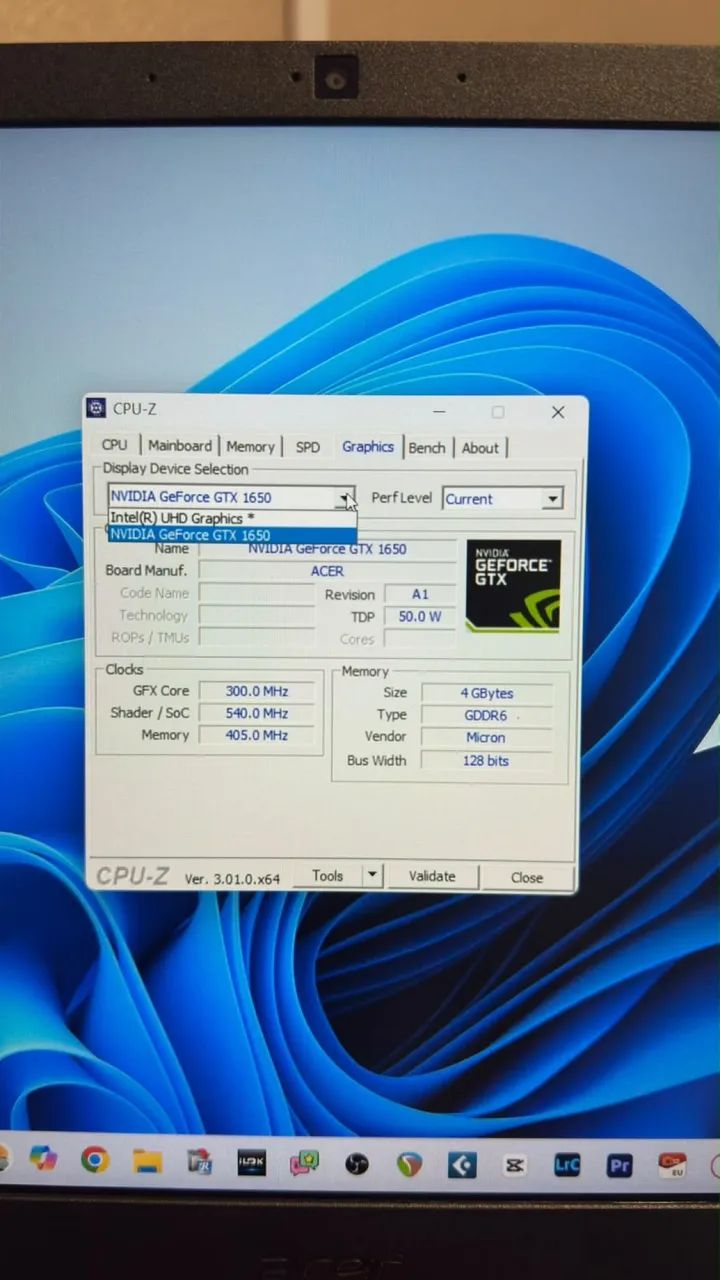Open Lightroom Classic (LrC) from taskbar
This screenshot has width=720, height=1280.
567,1165
